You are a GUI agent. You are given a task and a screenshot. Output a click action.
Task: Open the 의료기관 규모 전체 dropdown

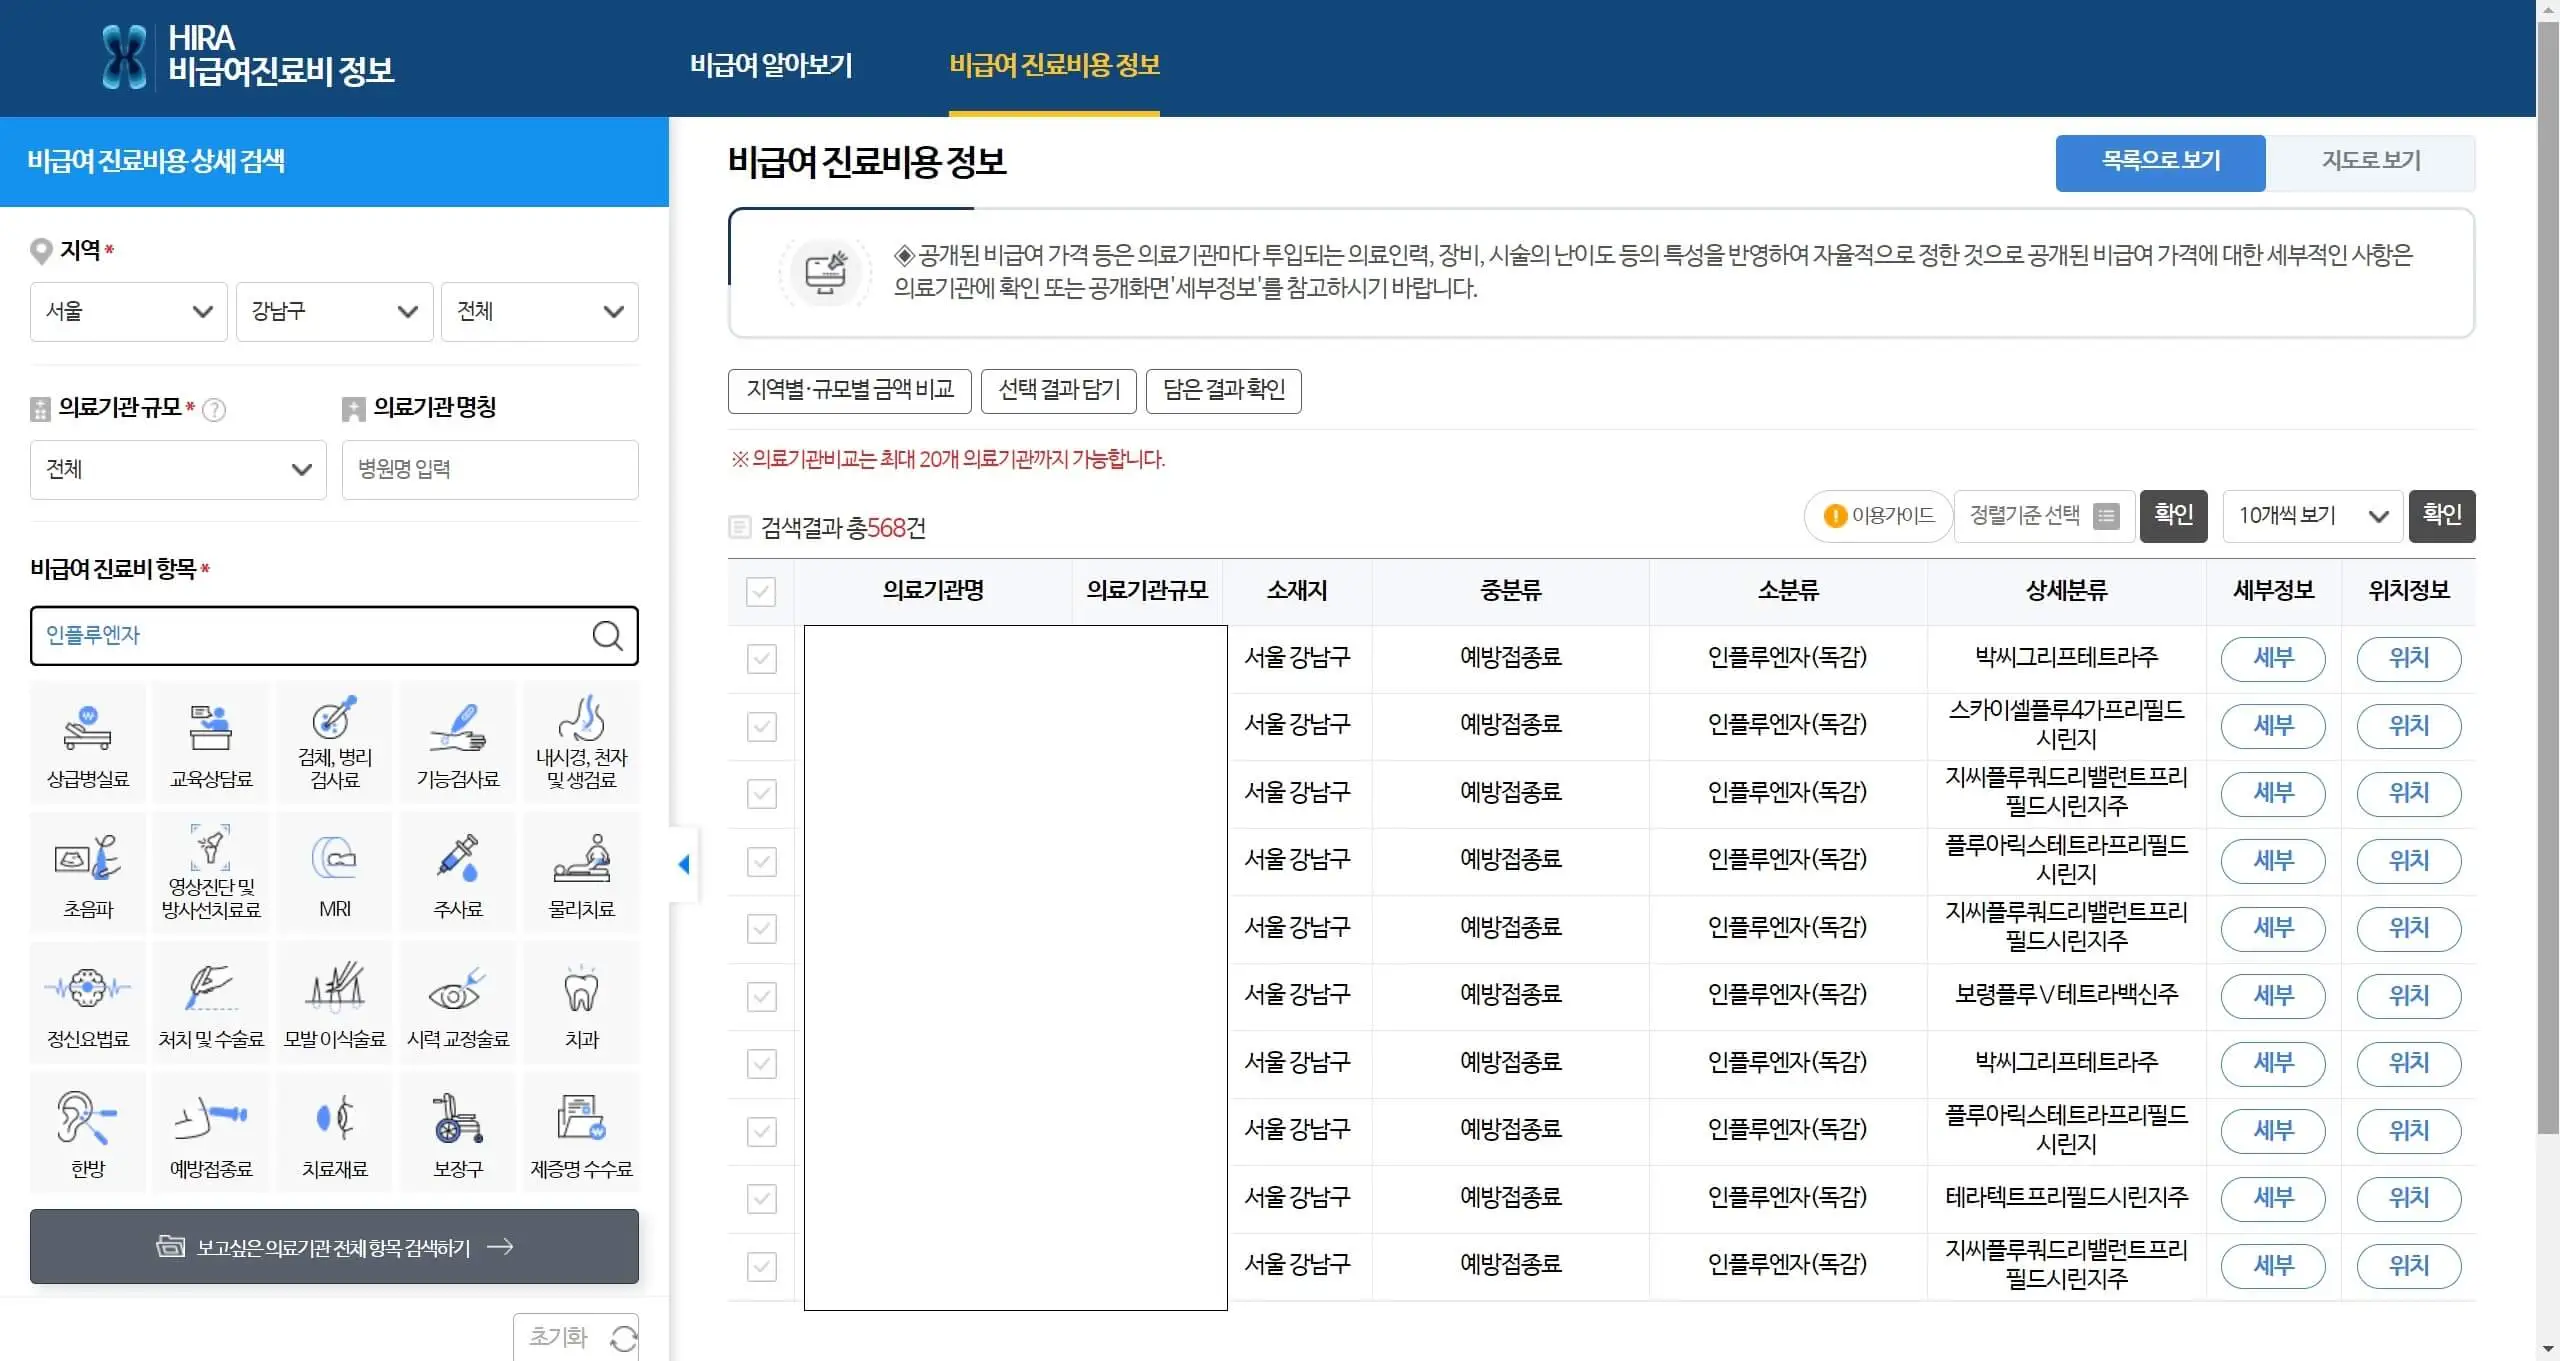[x=177, y=469]
